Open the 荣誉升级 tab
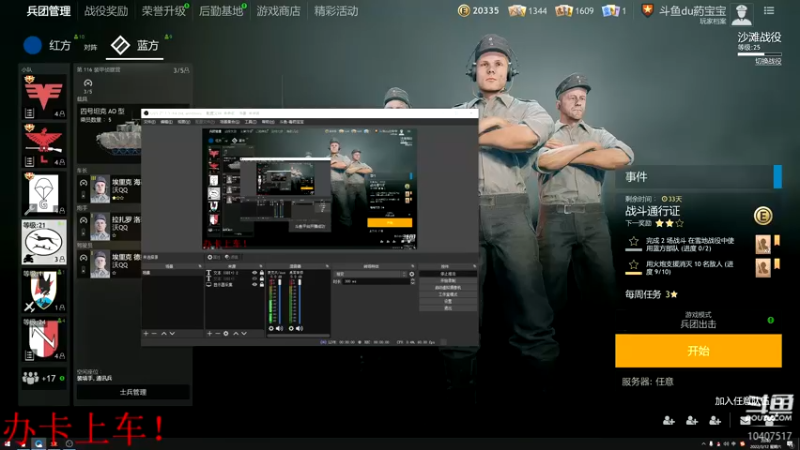 [x=163, y=11]
